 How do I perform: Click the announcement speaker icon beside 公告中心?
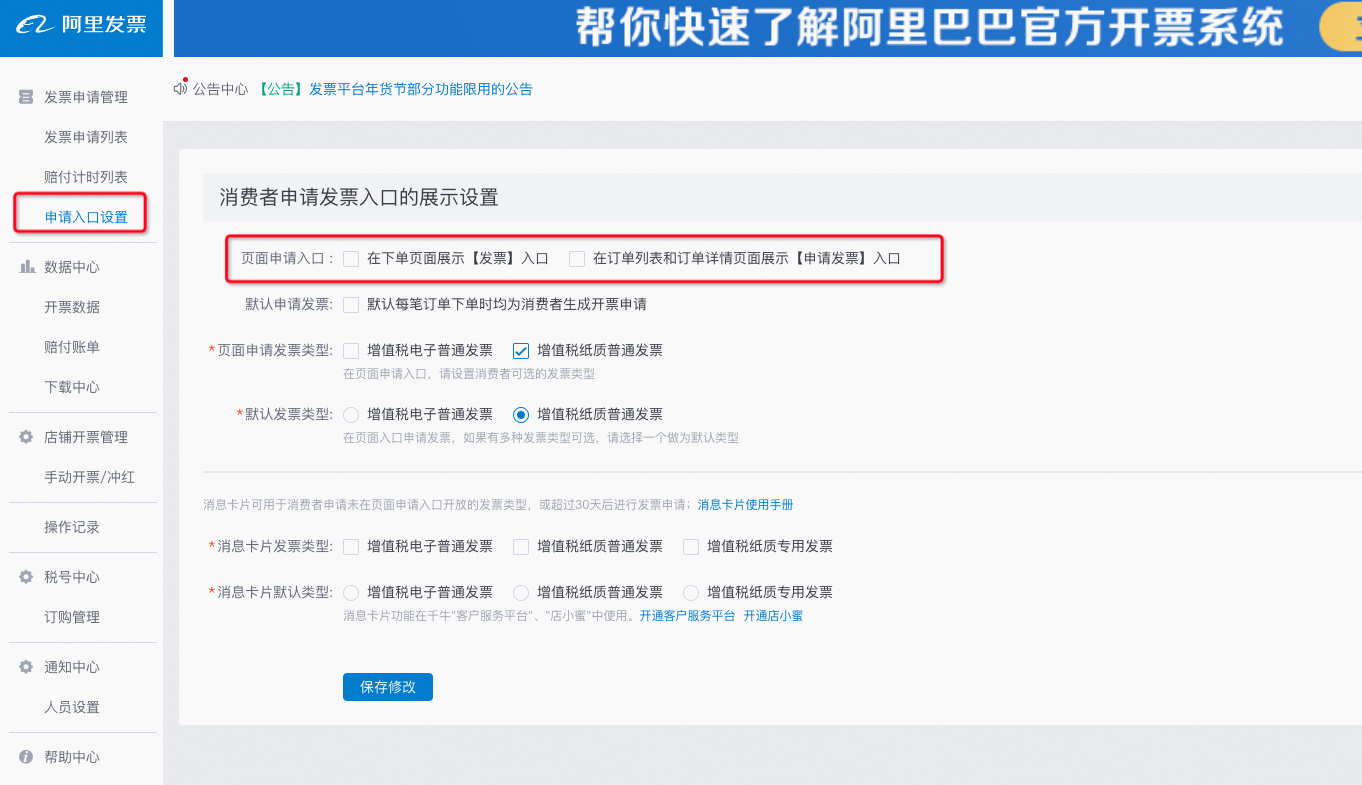182,89
